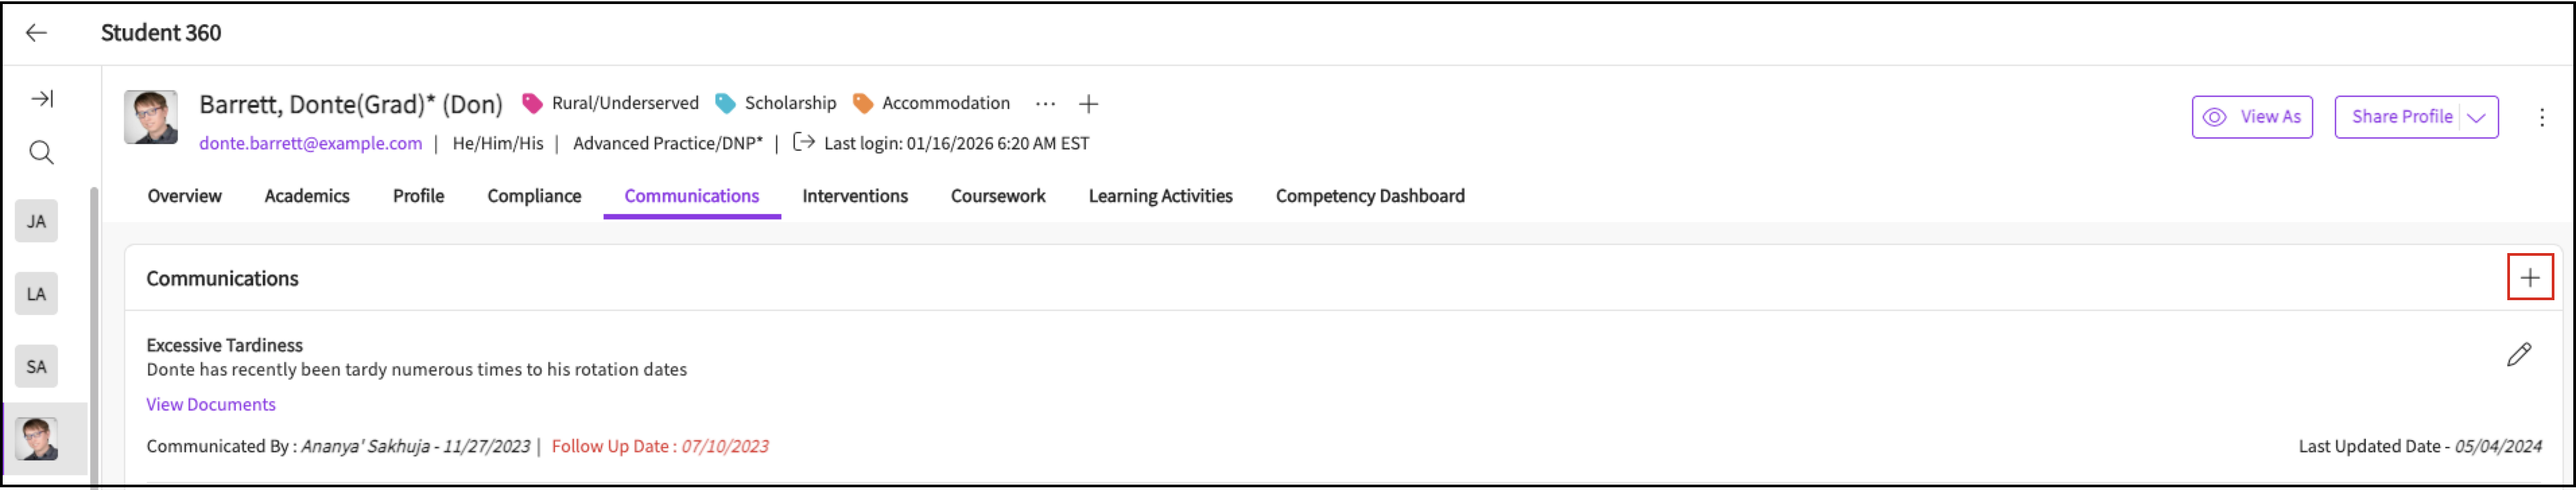This screenshot has height=490, width=2576.
Task: Add a new communication with plus icon
Action: 2529,277
